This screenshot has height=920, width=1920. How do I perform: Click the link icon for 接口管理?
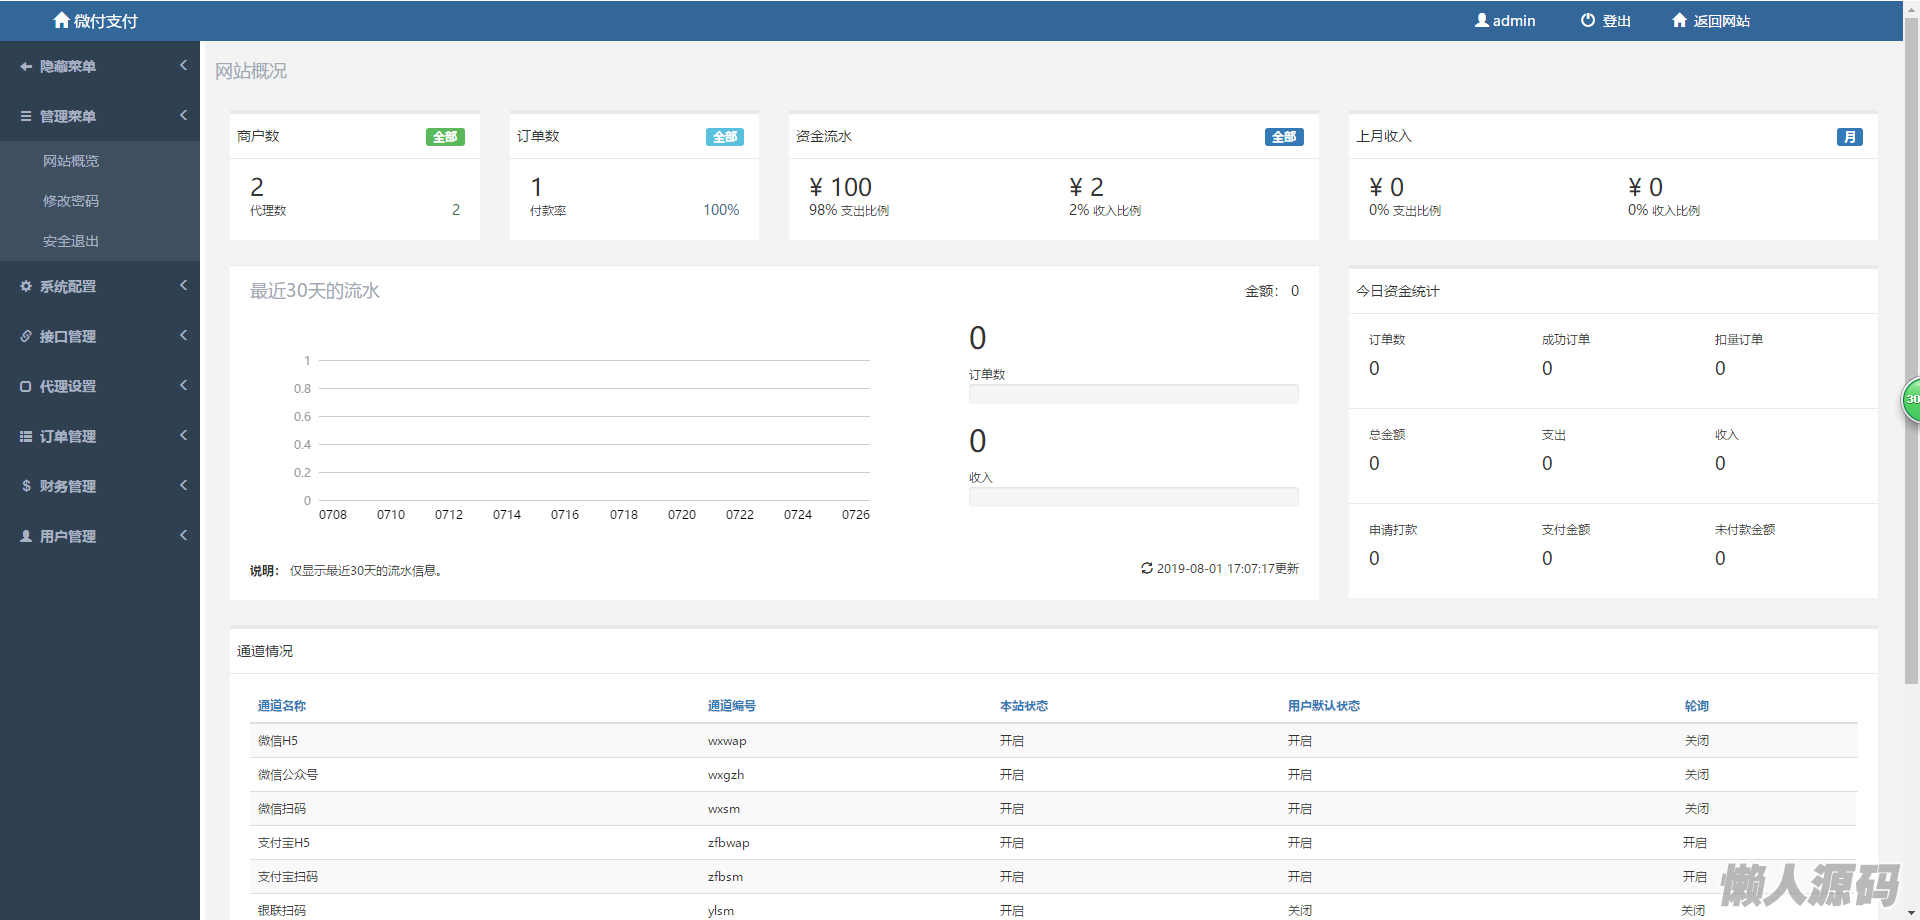pos(26,336)
